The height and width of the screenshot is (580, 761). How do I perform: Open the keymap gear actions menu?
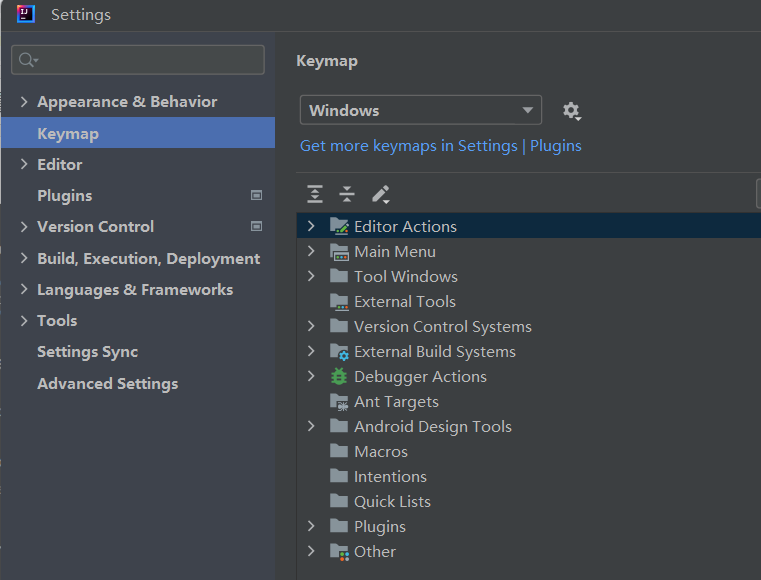(572, 111)
